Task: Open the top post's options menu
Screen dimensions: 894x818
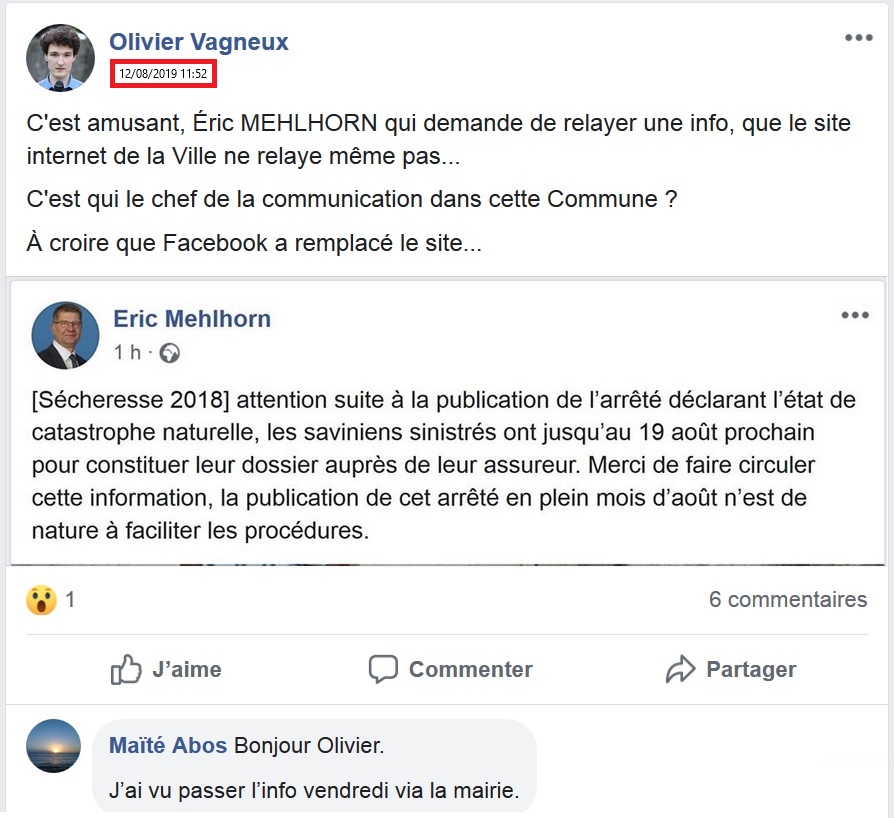Action: click(858, 37)
